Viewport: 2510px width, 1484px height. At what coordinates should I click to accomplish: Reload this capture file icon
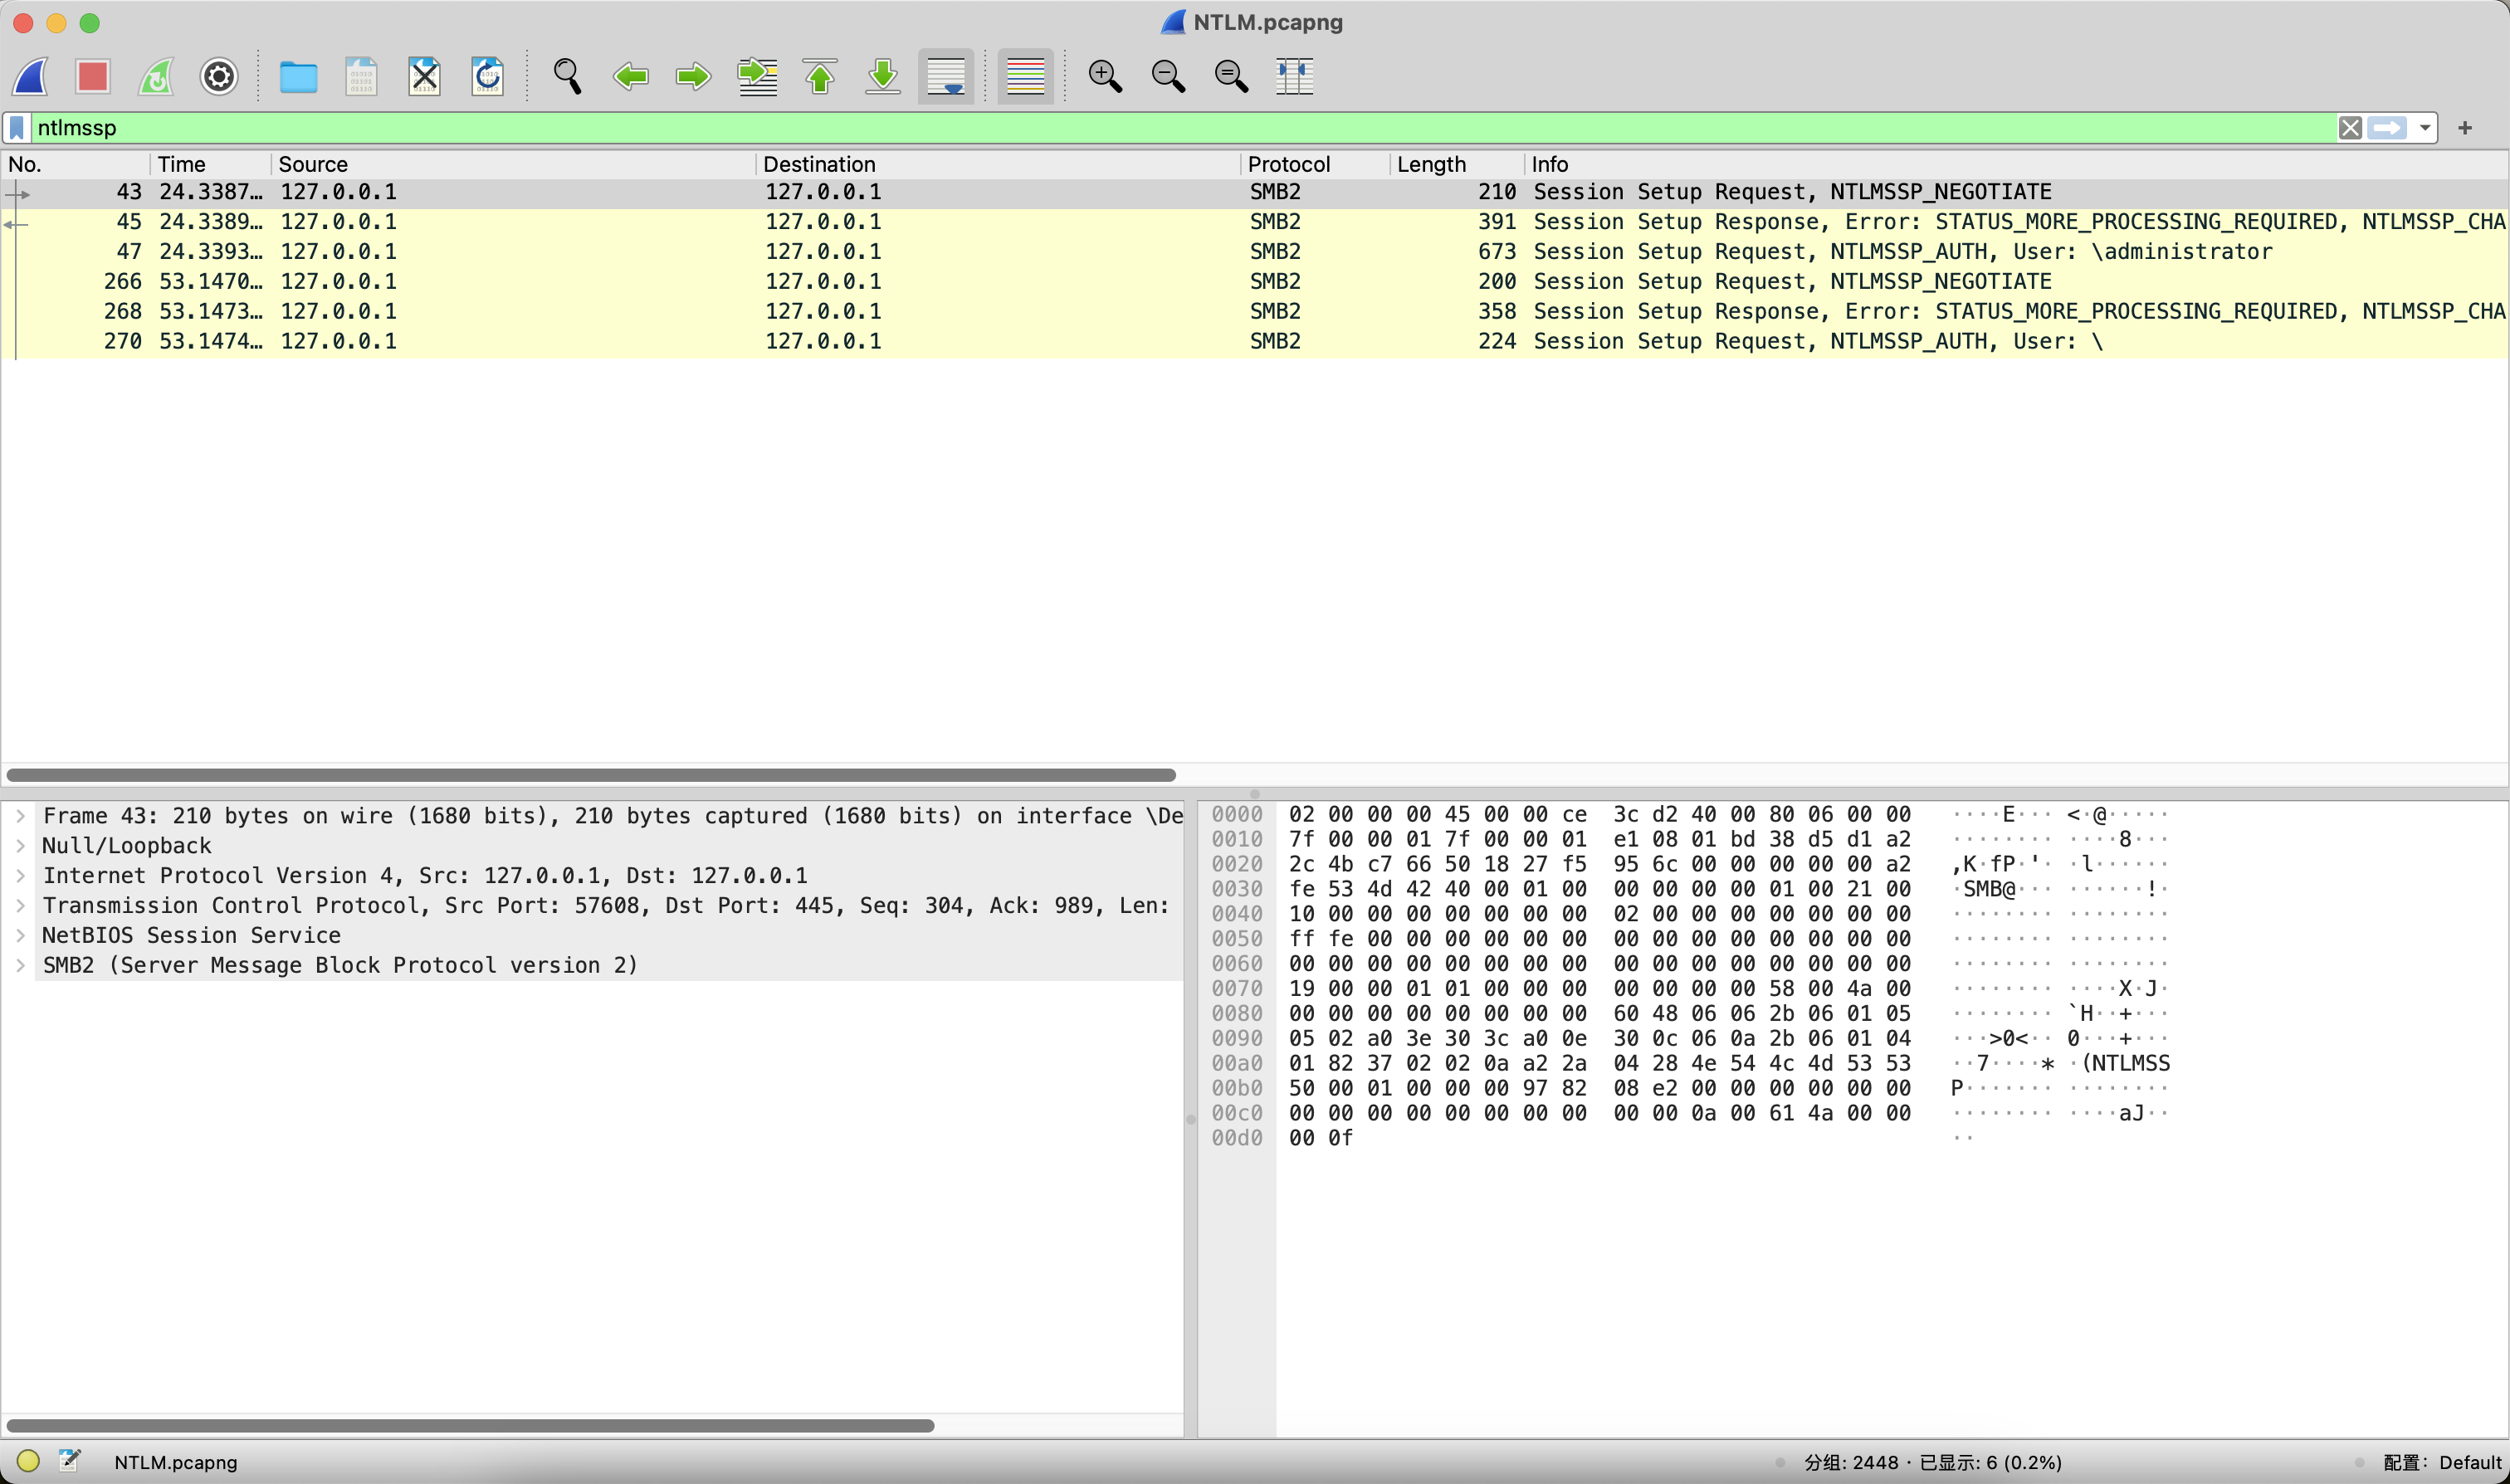(x=487, y=77)
